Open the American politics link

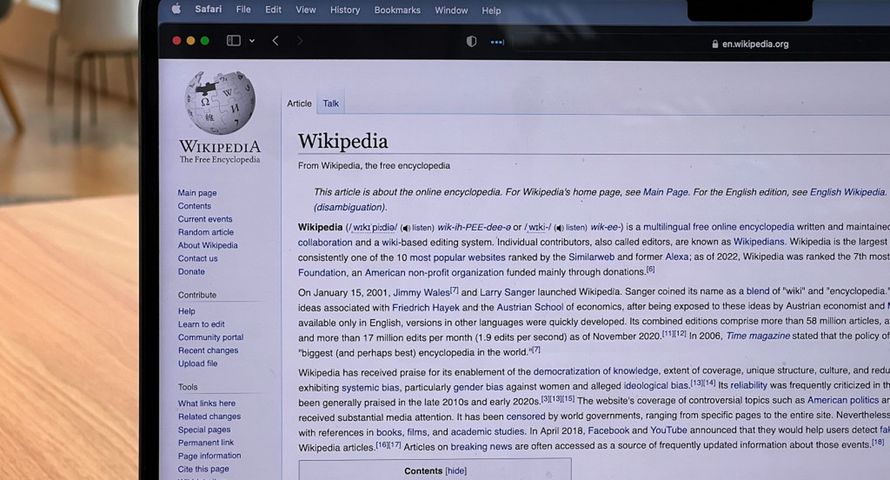pyautogui.click(x=843, y=400)
